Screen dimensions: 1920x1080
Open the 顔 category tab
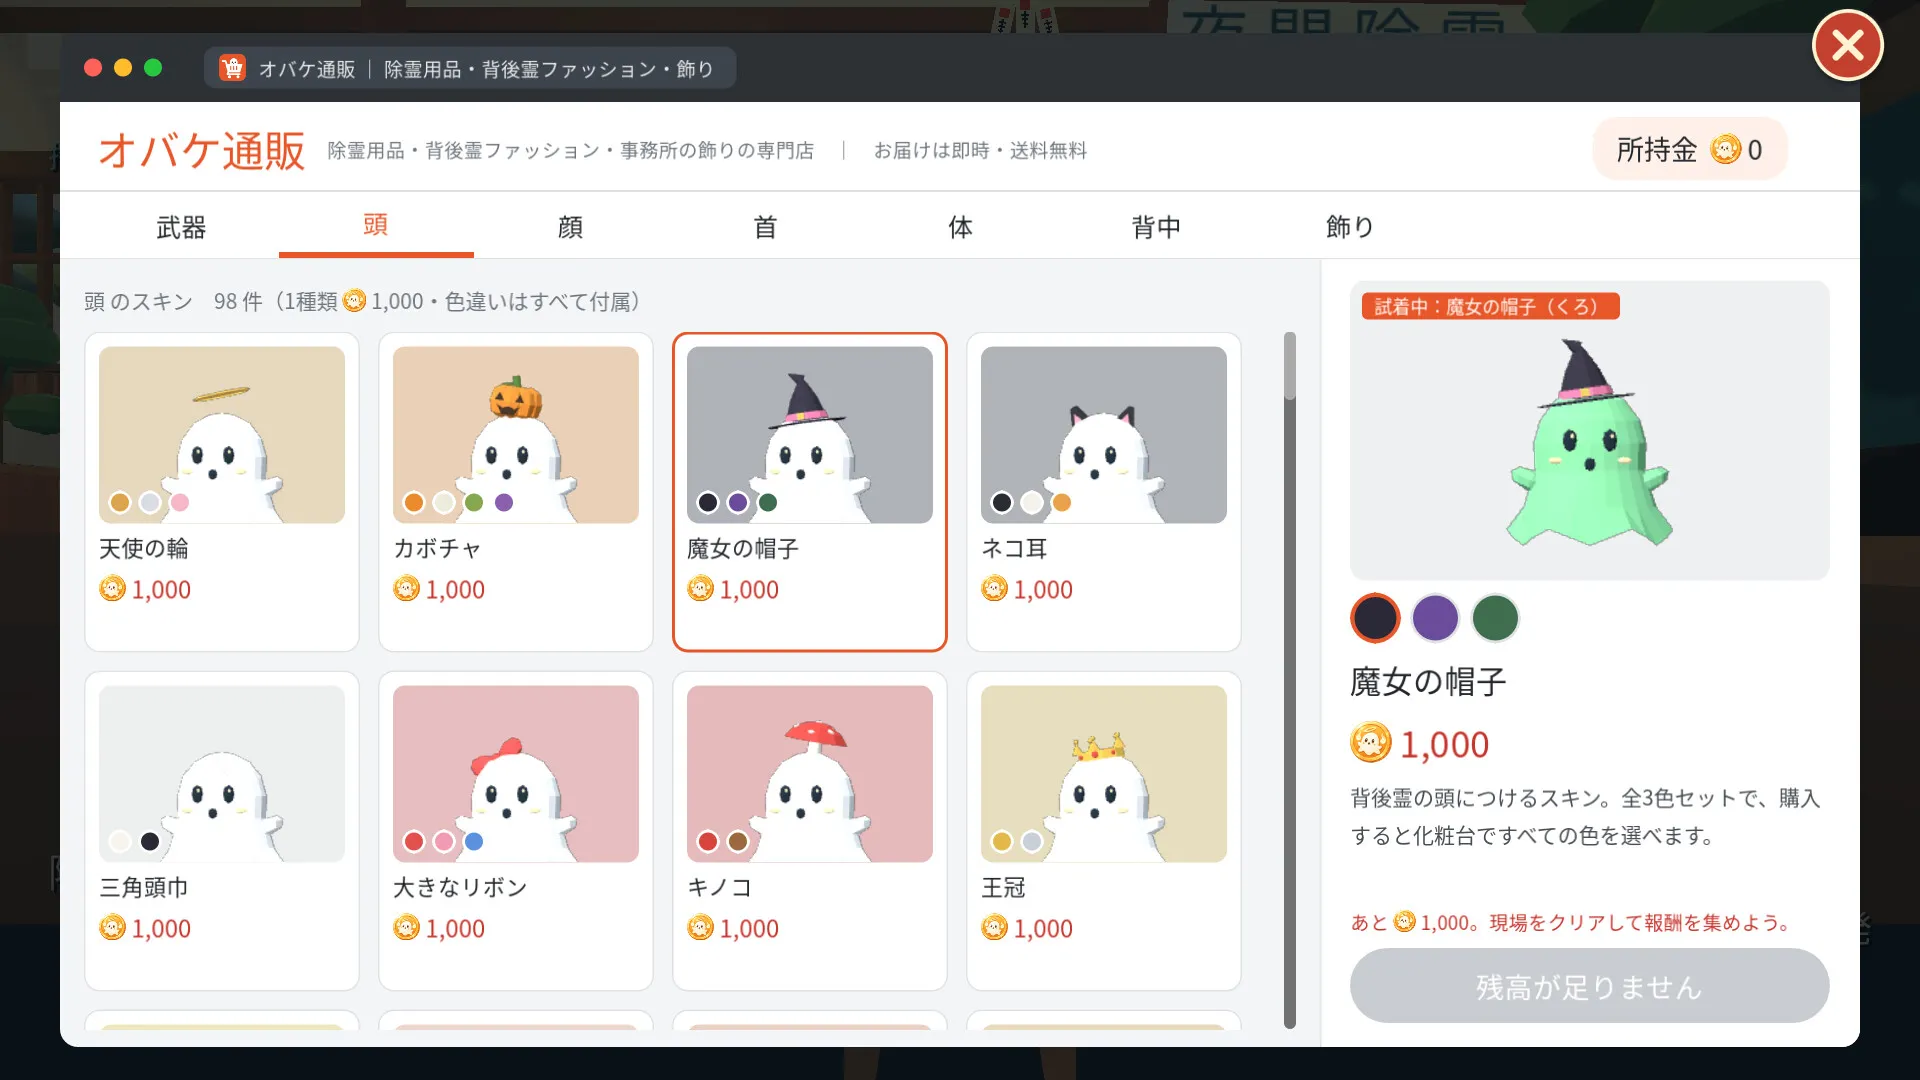coord(570,227)
